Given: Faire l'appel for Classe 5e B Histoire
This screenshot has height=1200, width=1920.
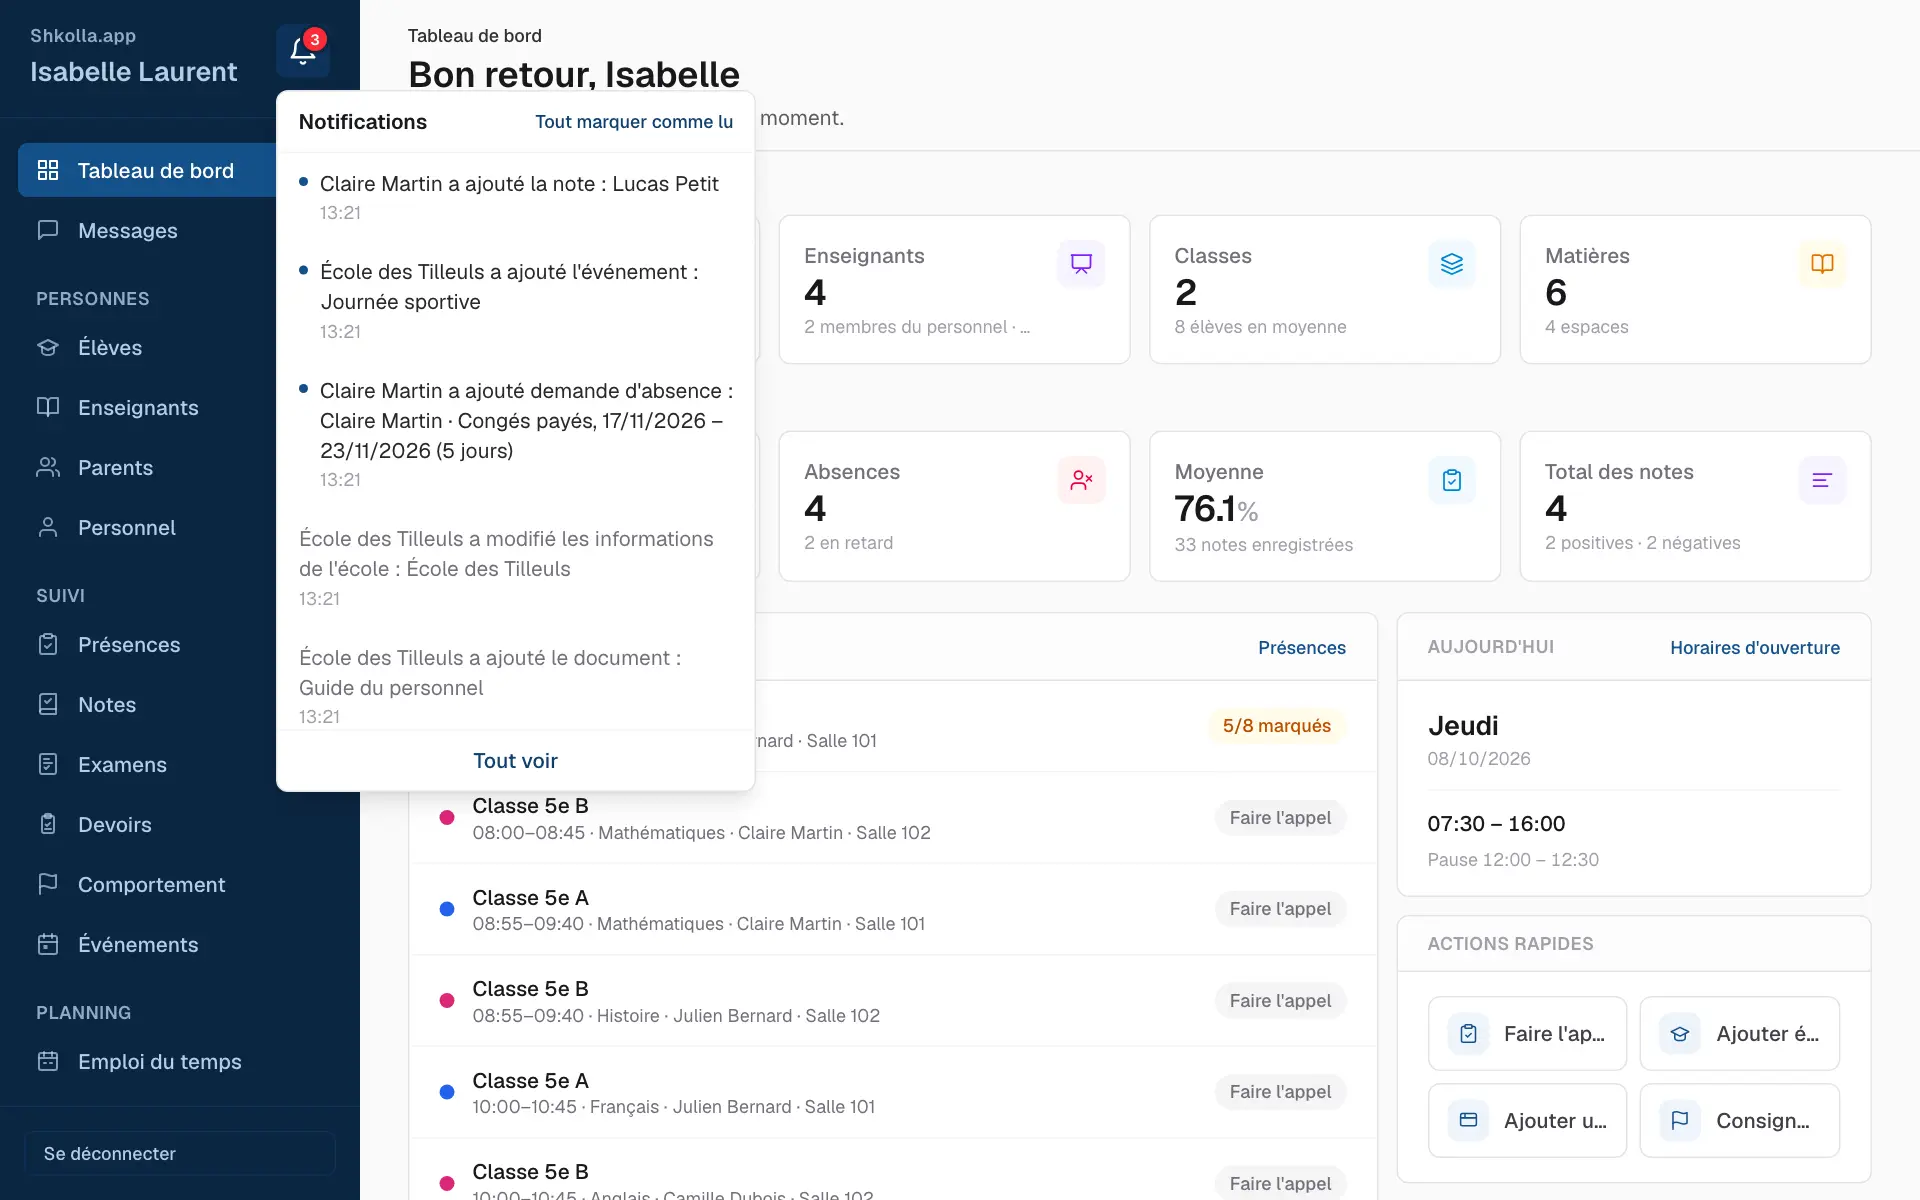Looking at the screenshot, I should (1280, 1000).
